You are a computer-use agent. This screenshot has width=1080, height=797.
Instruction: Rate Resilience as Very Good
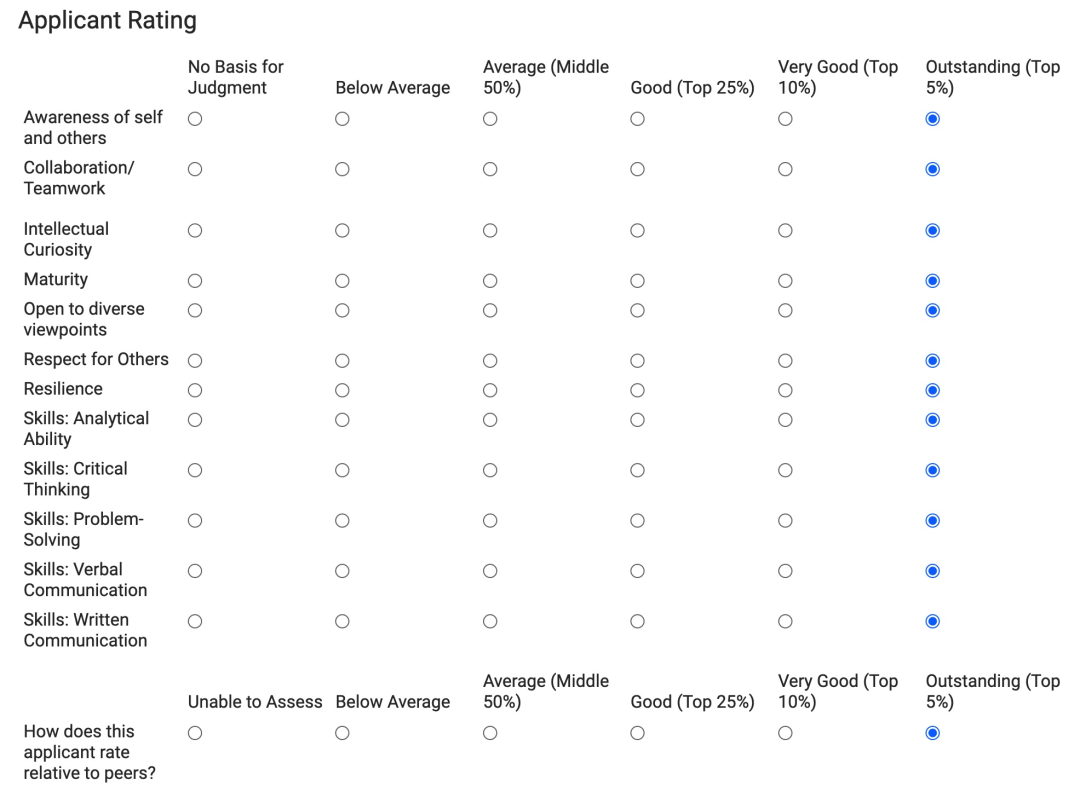pyautogui.click(x=785, y=390)
